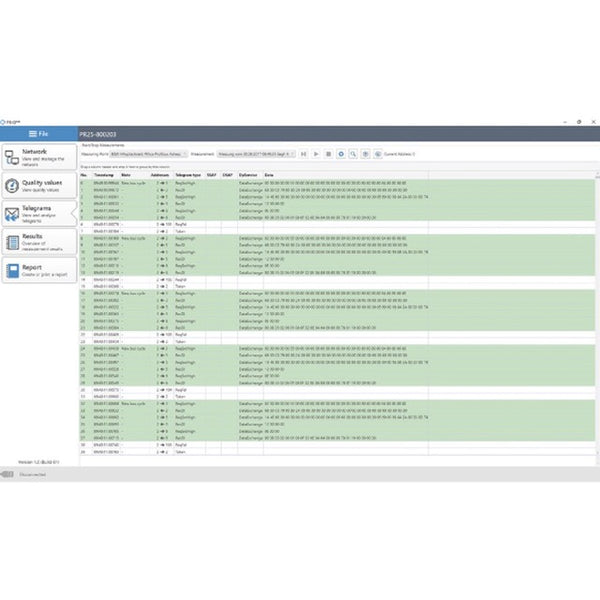Screen dimensions: 600x600
Task: Click the last toolbar icon before Current Address
Action: coord(378,154)
